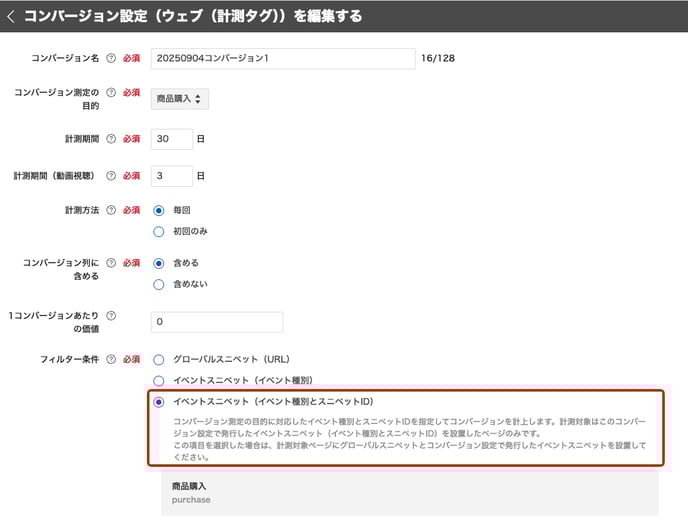This screenshot has width=688, height=527.
Task: Open help icon for 計測期間
Action: [x=111, y=139]
